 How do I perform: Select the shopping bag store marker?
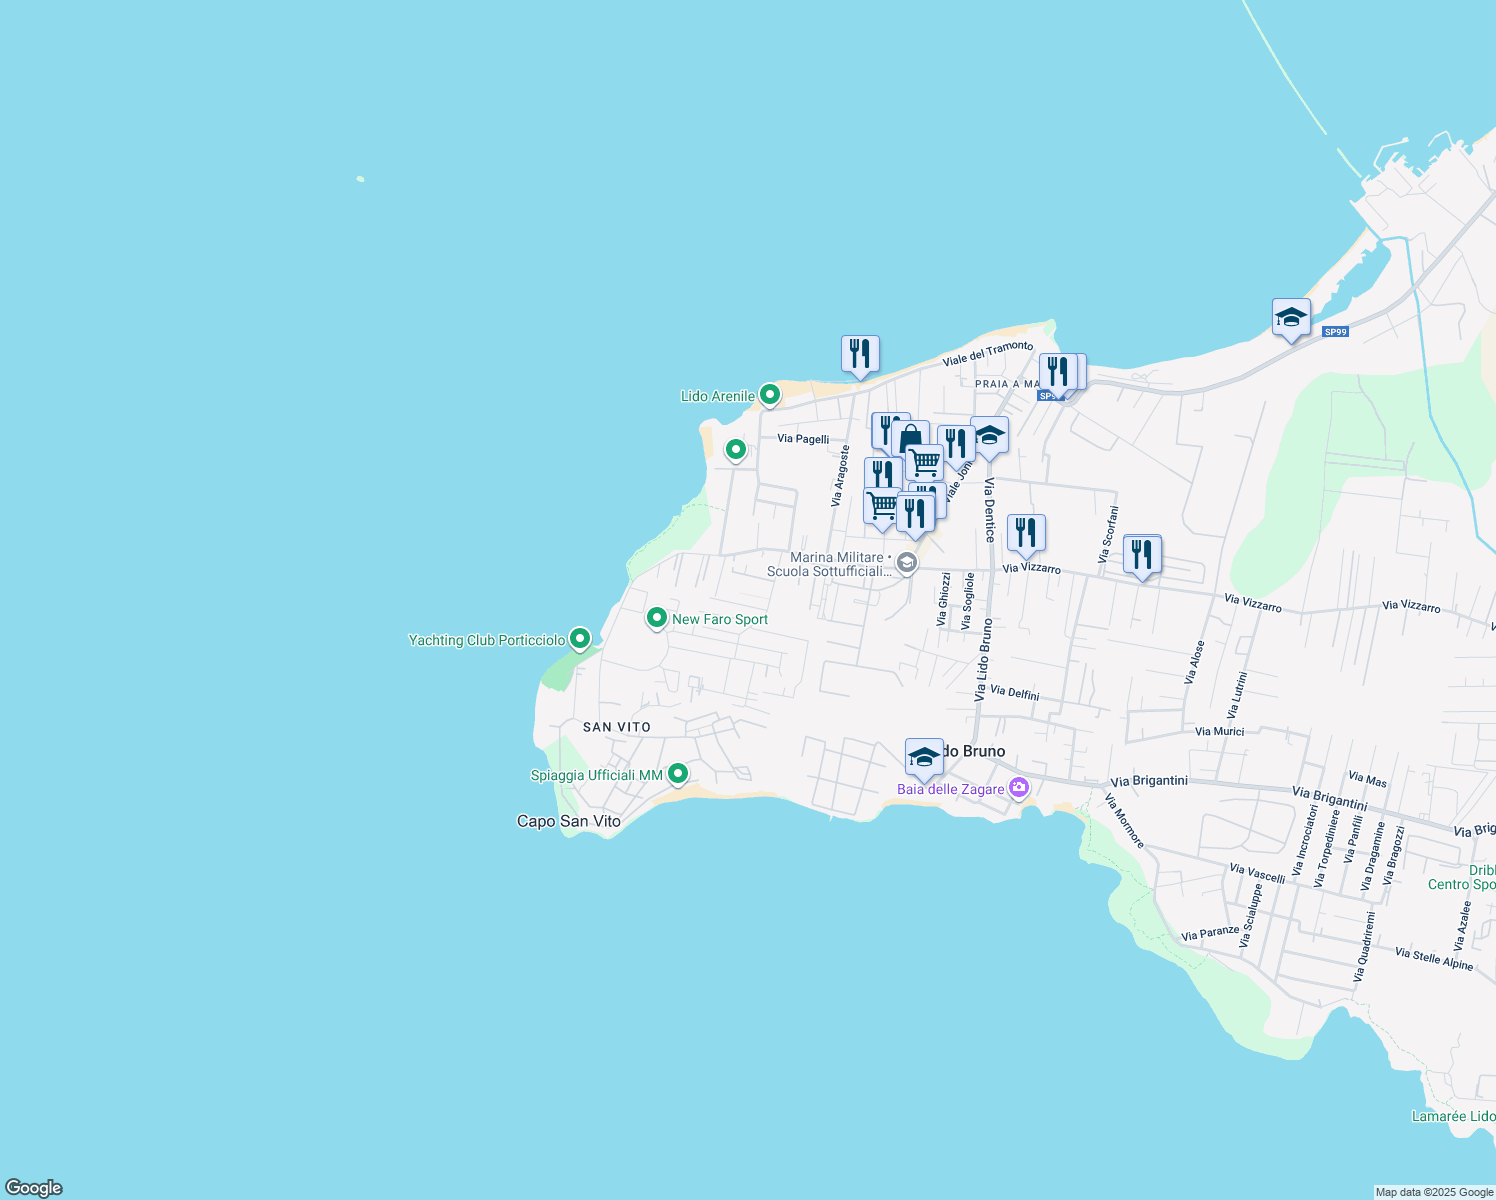coord(911,438)
